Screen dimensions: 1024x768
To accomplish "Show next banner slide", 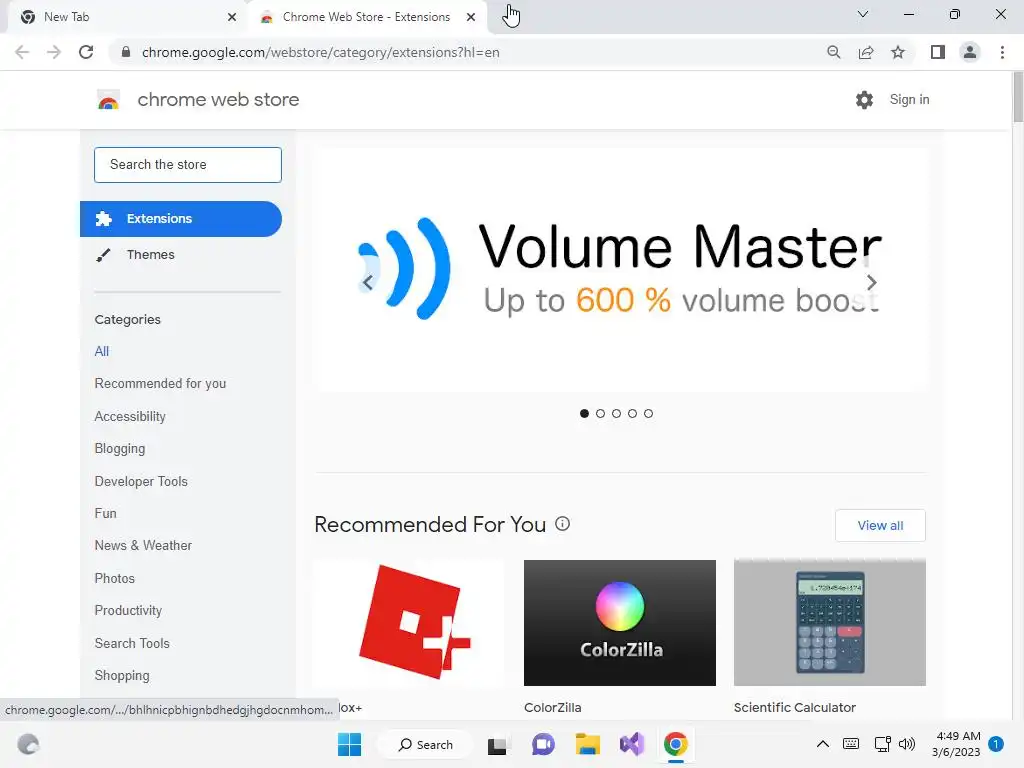I will pos(871,282).
